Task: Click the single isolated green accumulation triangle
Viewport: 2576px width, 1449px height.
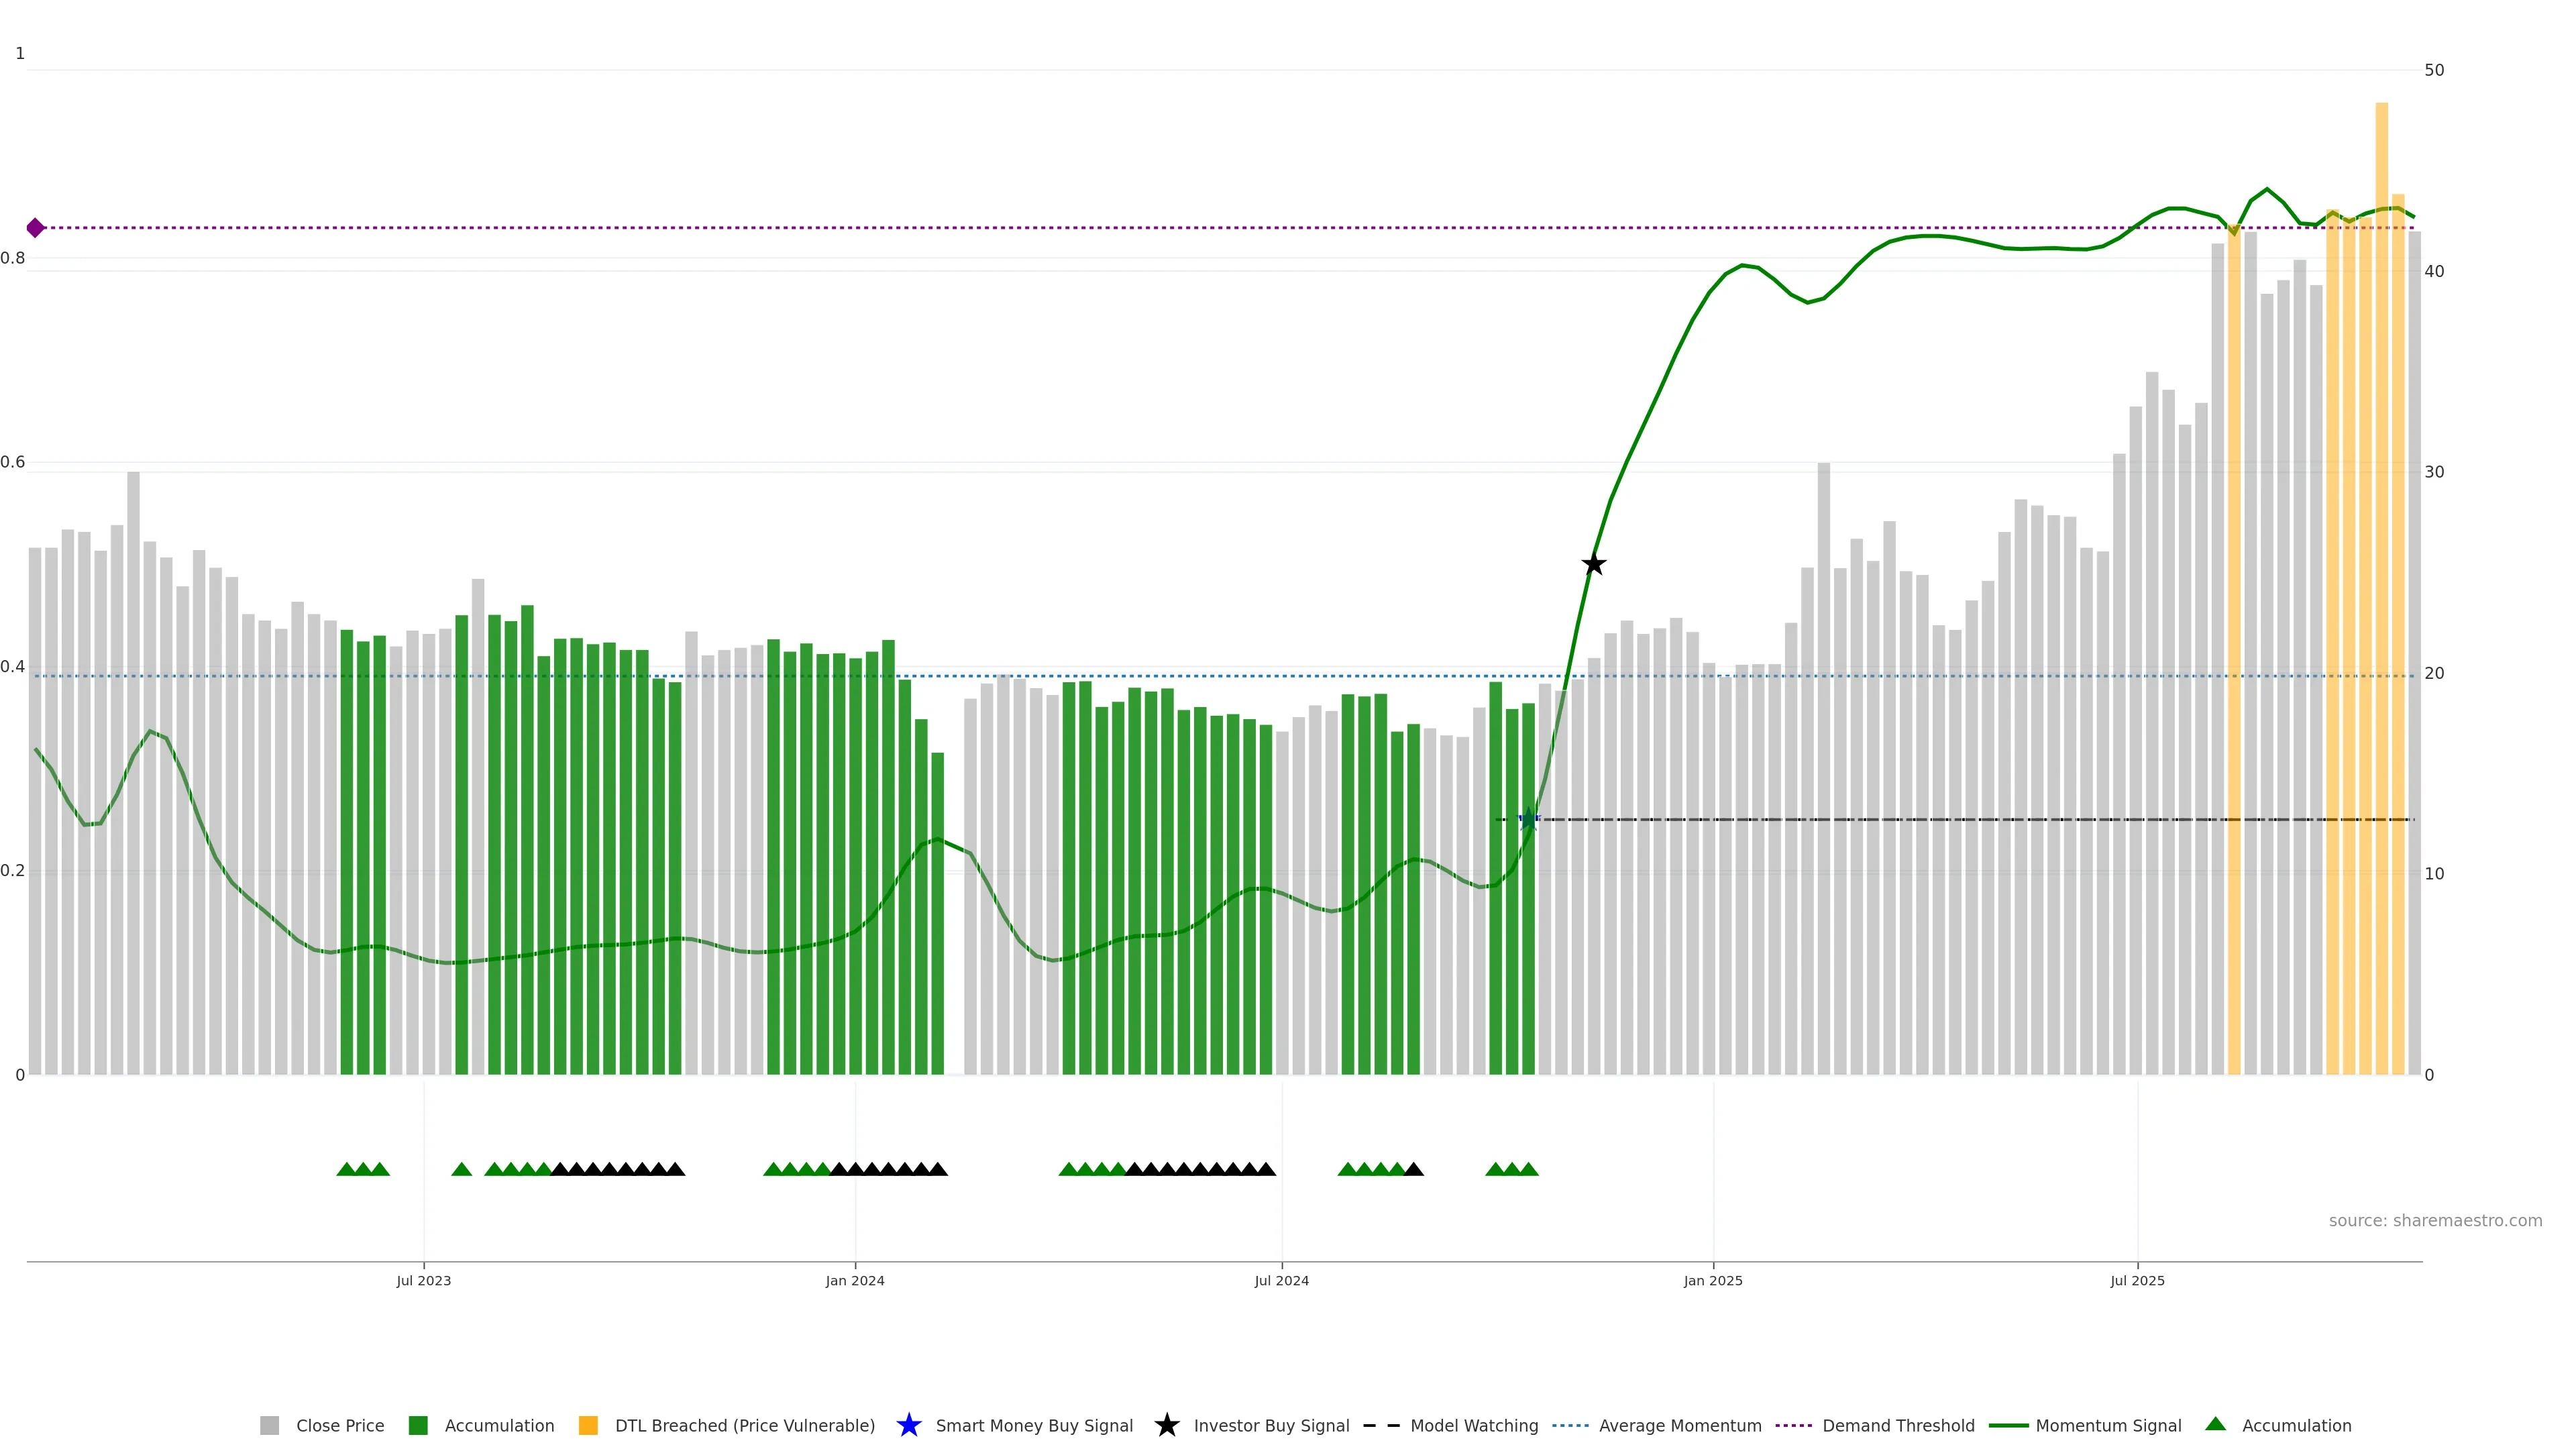Action: coord(461,1169)
